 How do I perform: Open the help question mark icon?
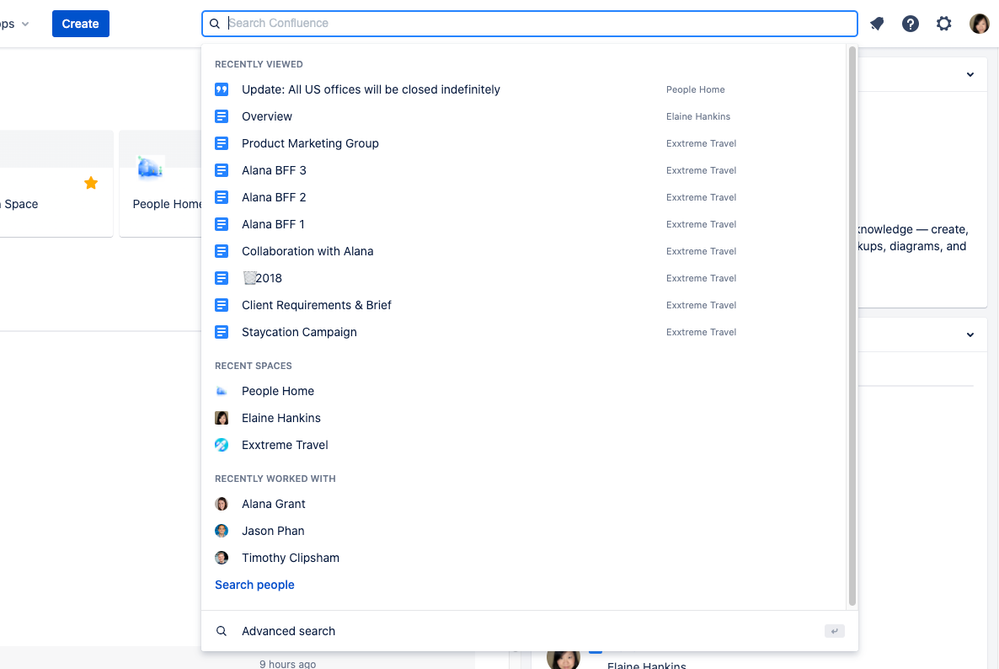coord(910,23)
